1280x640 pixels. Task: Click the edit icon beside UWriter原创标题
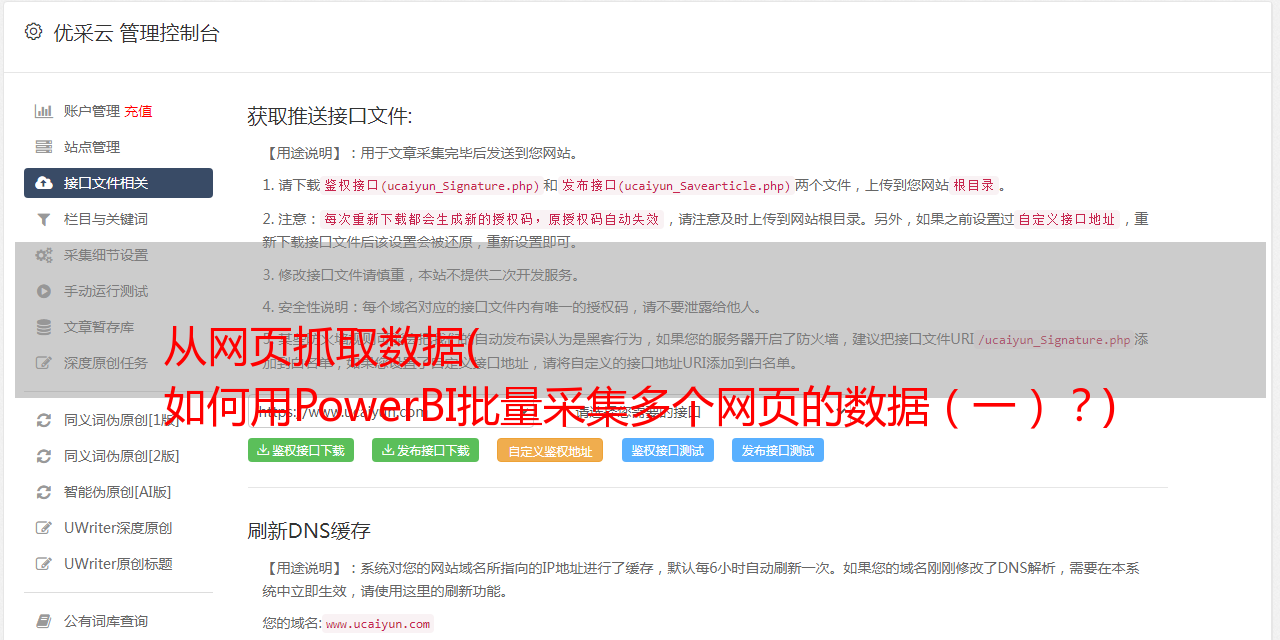coord(44,564)
